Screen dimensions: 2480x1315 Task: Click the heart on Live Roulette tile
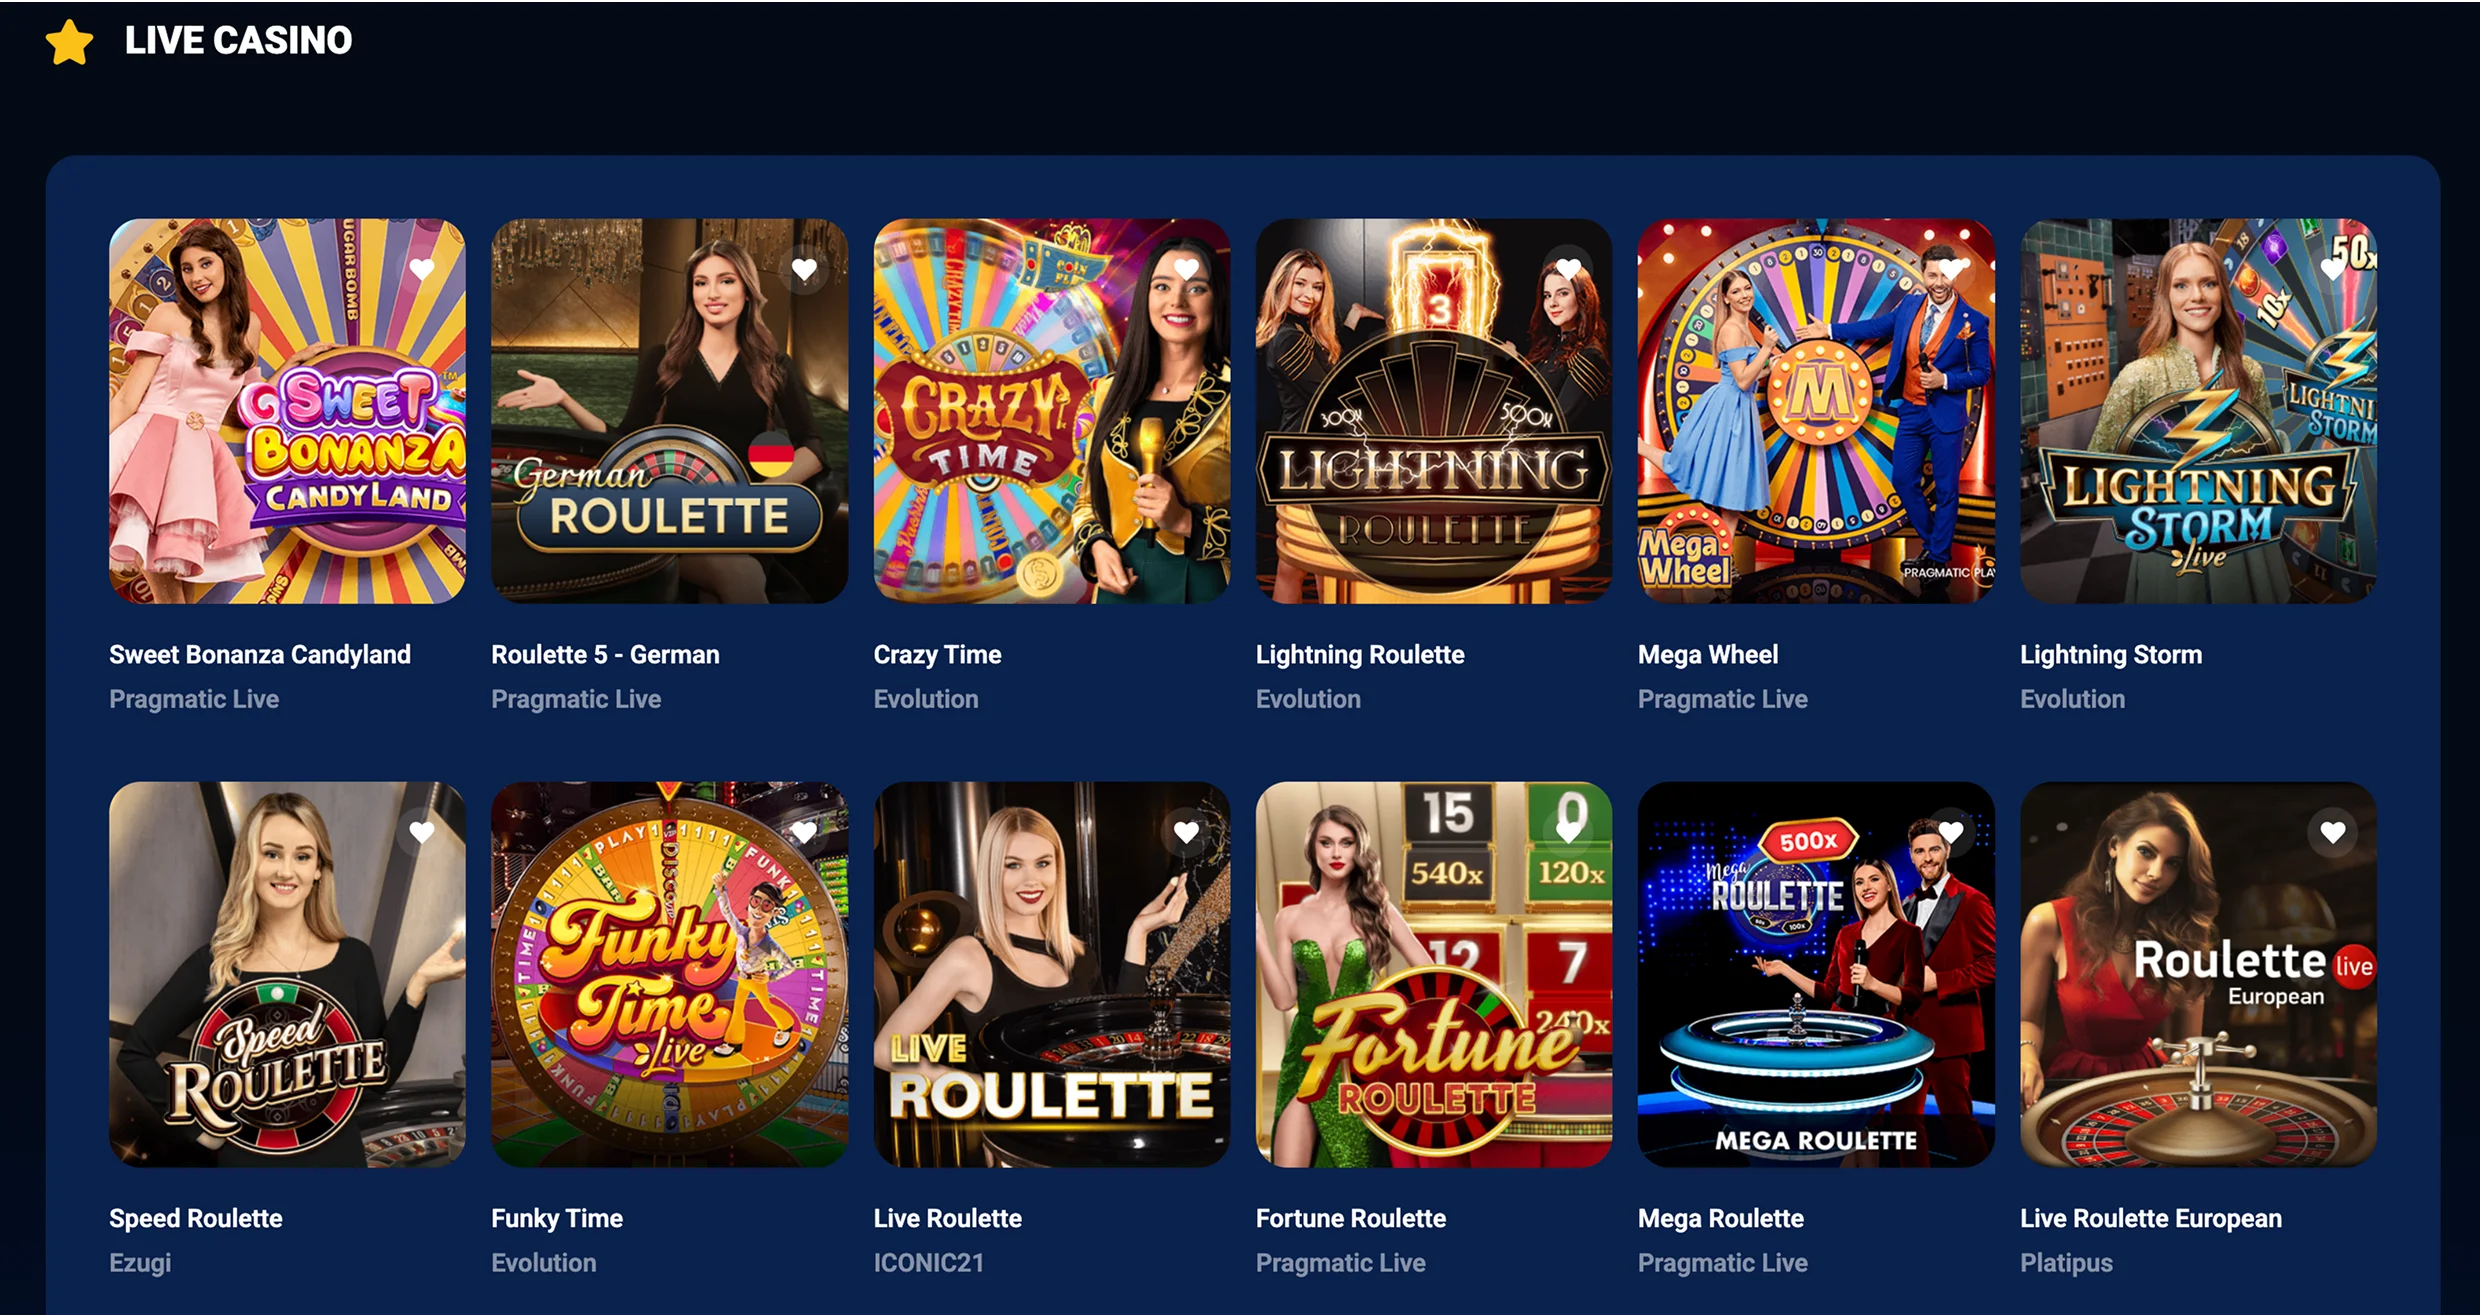point(1186,832)
